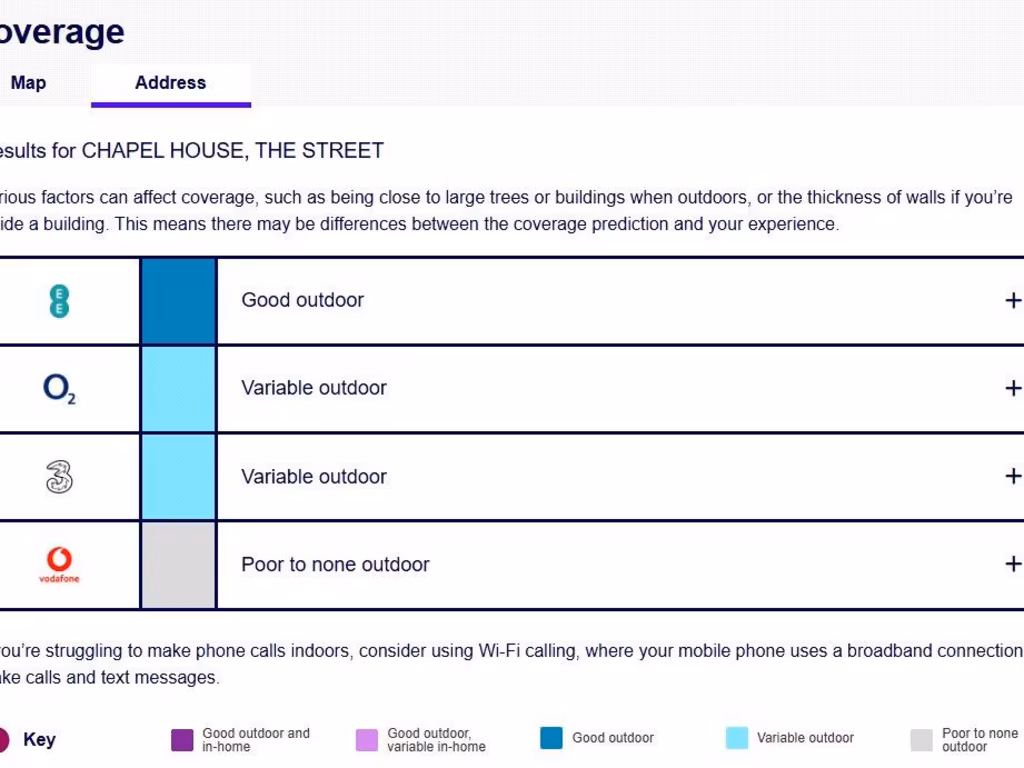
Task: Click the Key legend label
Action: 39,739
